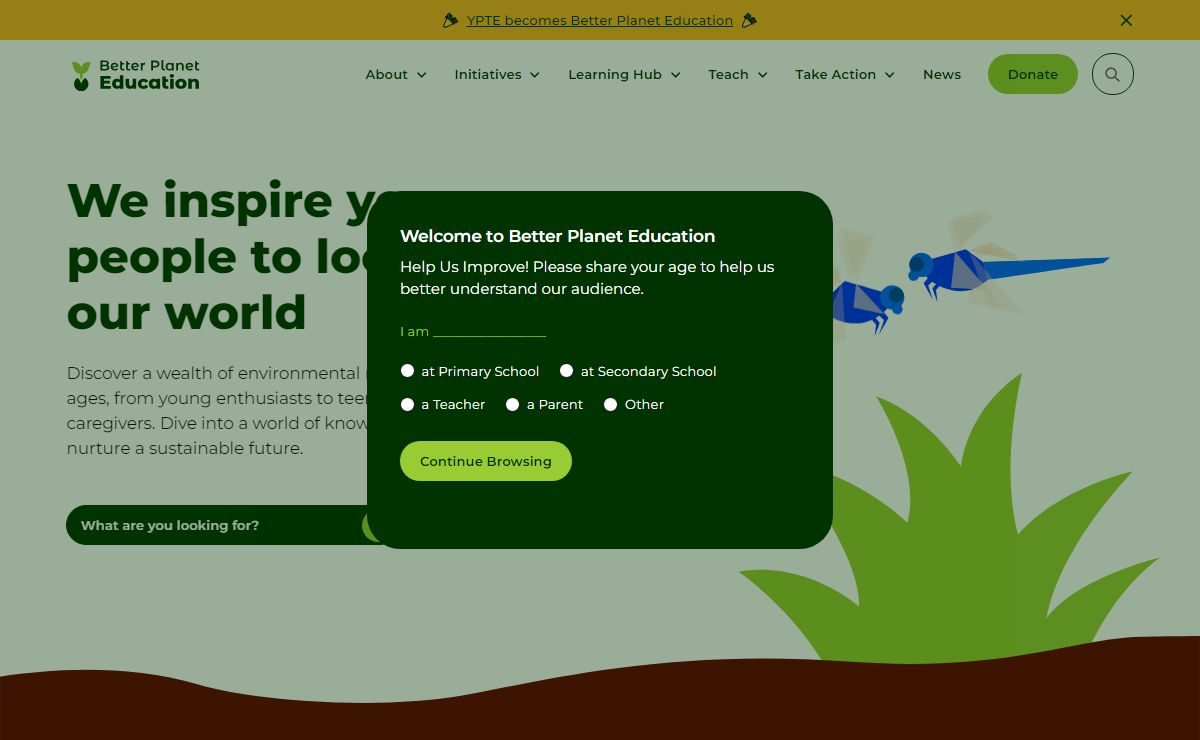Click the Continue Browsing button
The height and width of the screenshot is (740, 1200).
pos(486,461)
